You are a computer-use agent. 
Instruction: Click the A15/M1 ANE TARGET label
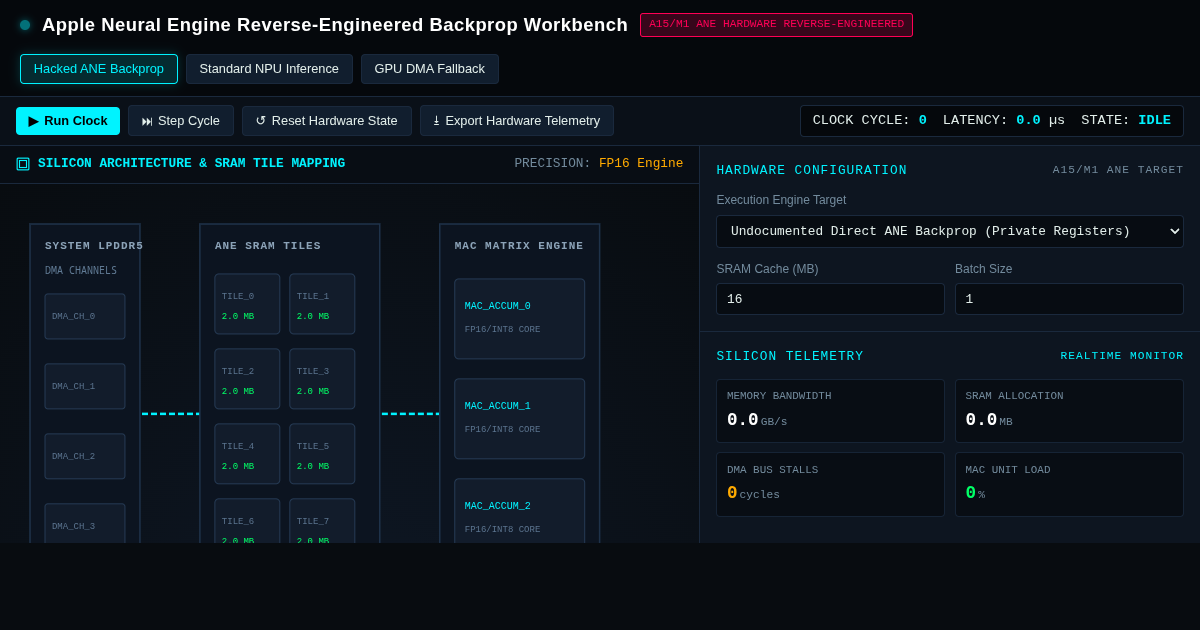tap(1118, 170)
